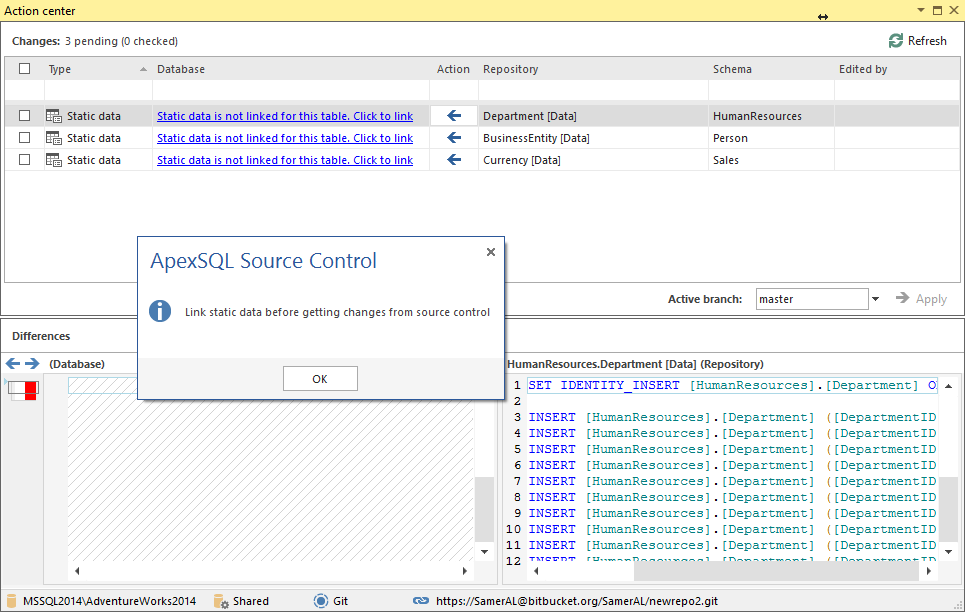This screenshot has height=612, width=965.
Task: Click the Currency row static data table icon
Action: coord(54,160)
